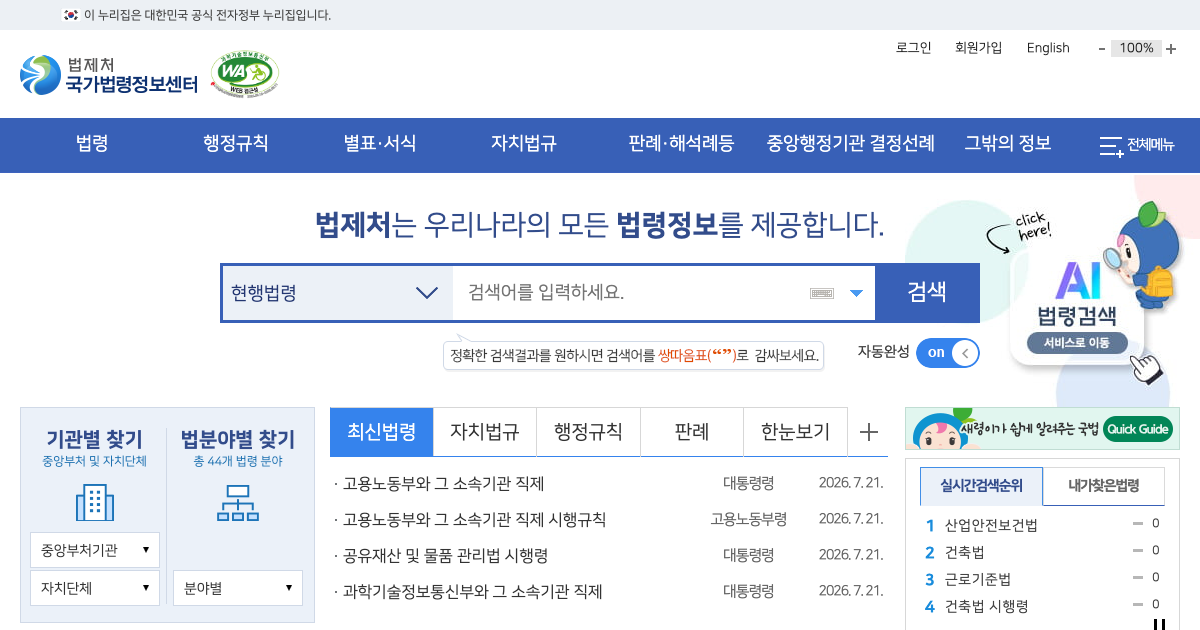The width and height of the screenshot is (1200, 630).
Task: Click the 회원가입 link
Action: (978, 48)
